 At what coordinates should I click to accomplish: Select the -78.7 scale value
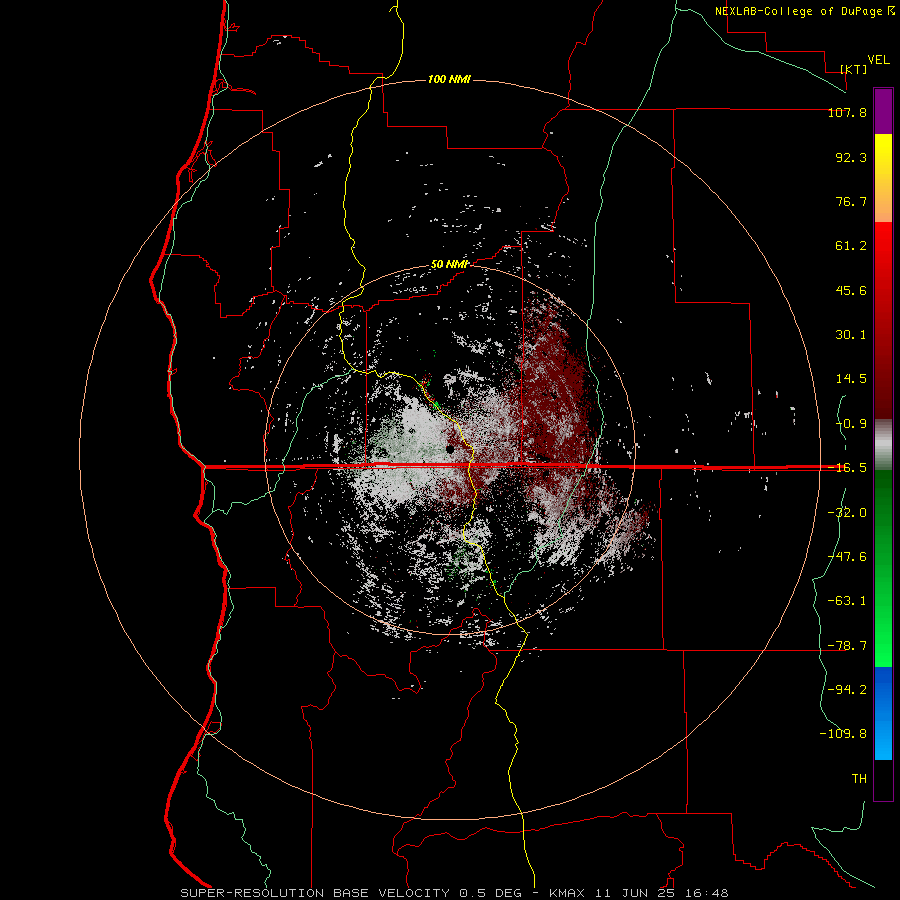click(x=847, y=646)
